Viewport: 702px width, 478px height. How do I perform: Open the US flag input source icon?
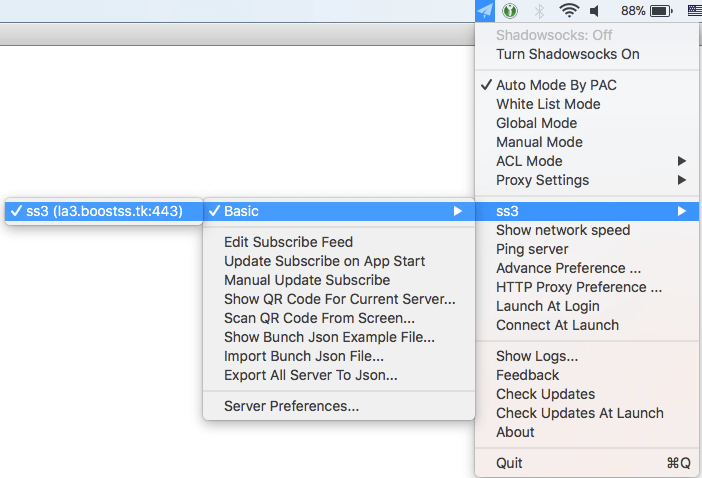click(694, 11)
